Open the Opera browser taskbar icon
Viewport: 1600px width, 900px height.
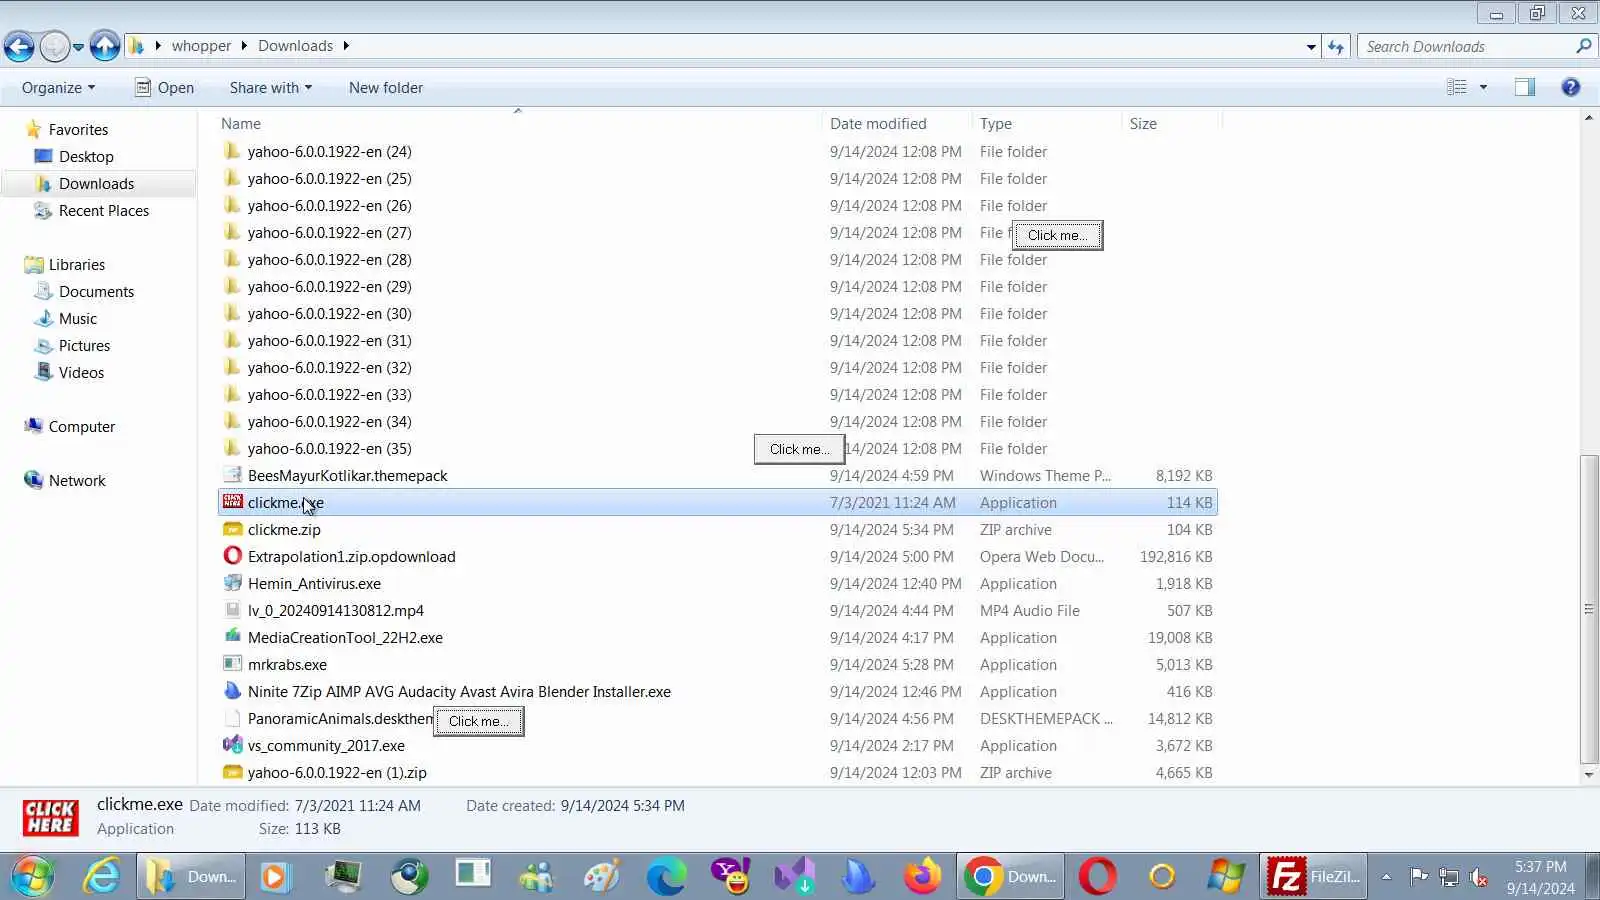(1097, 877)
